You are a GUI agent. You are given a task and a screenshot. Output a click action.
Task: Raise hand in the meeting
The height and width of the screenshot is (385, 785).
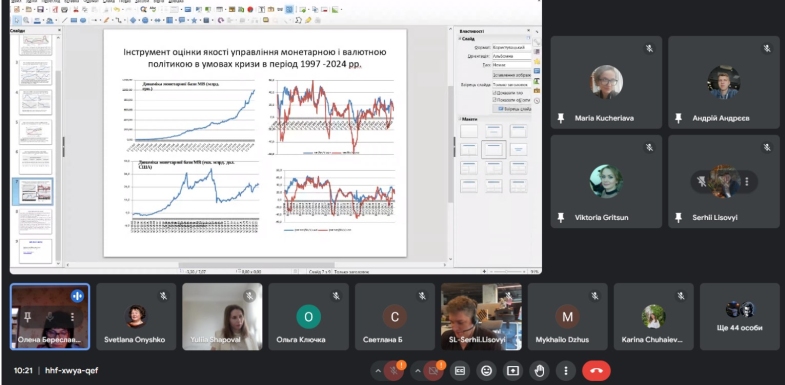[539, 371]
